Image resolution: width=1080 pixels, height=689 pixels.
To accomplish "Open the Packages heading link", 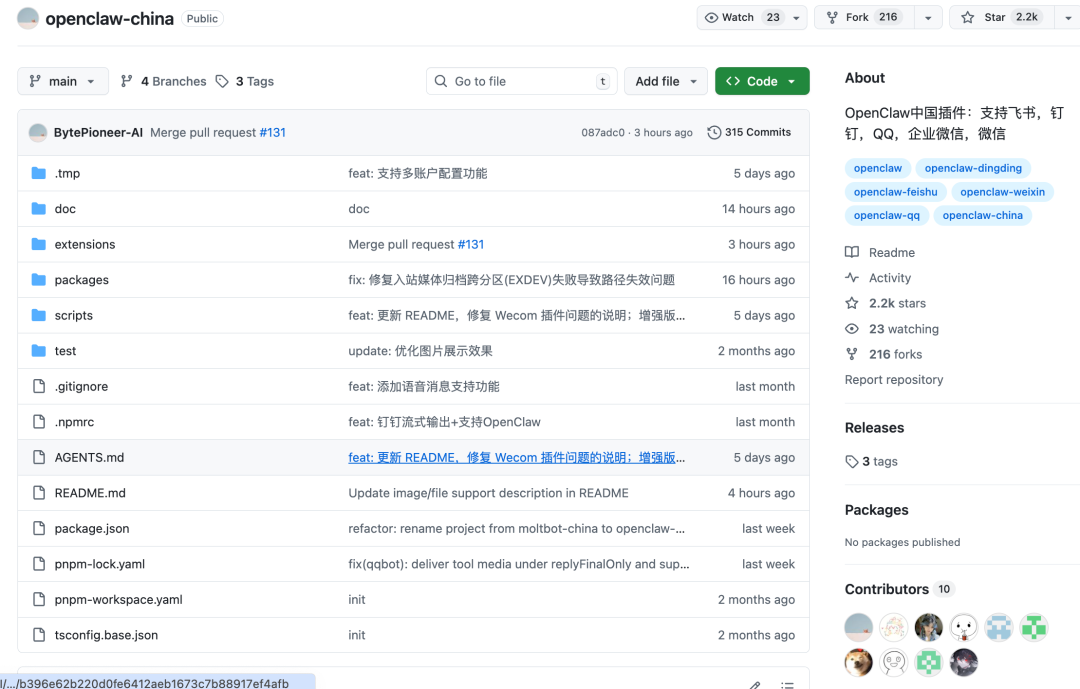I will click(876, 510).
